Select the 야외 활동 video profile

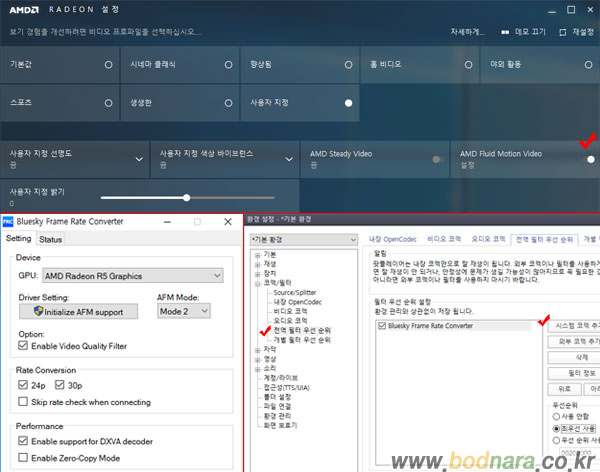click(540, 65)
